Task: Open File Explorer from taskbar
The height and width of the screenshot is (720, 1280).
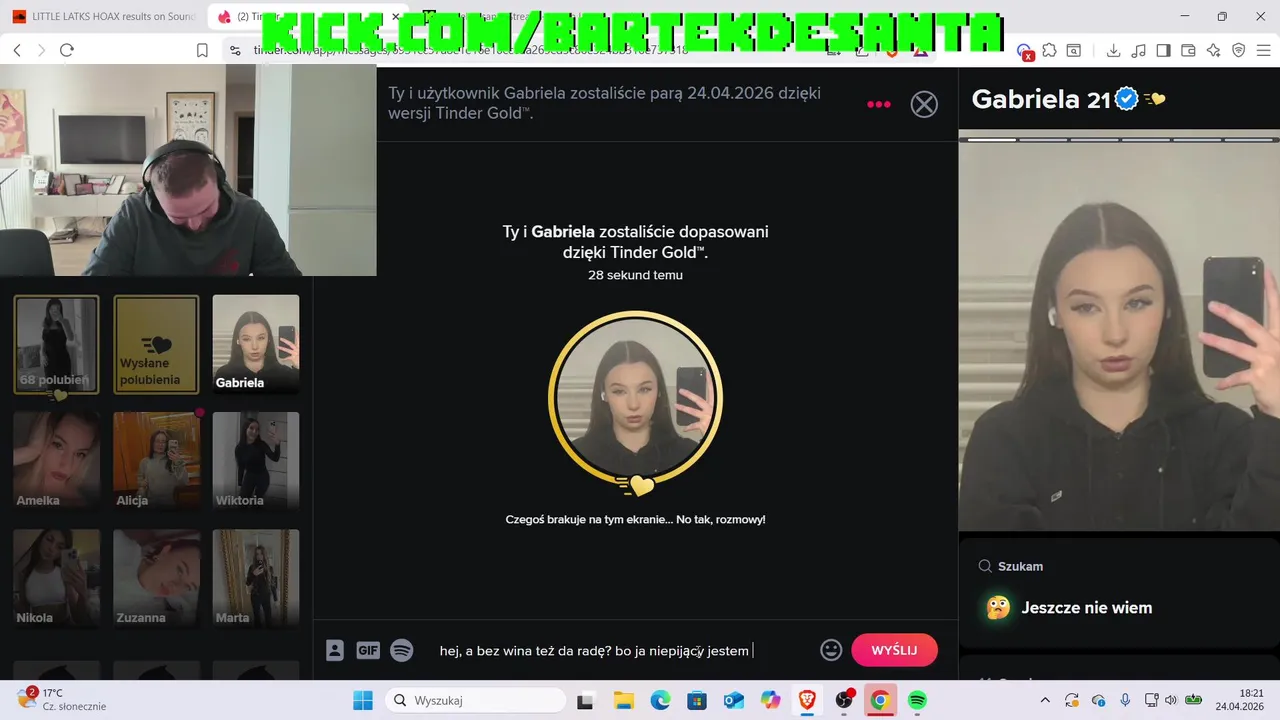Action: pyautogui.click(x=623, y=700)
